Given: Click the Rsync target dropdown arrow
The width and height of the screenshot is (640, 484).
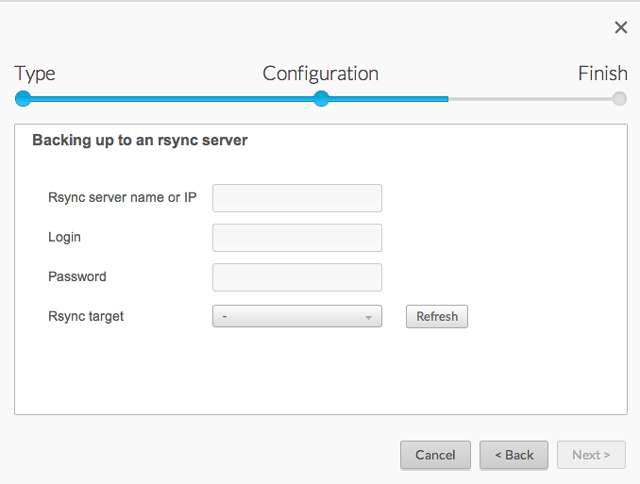Looking at the screenshot, I should (x=369, y=317).
